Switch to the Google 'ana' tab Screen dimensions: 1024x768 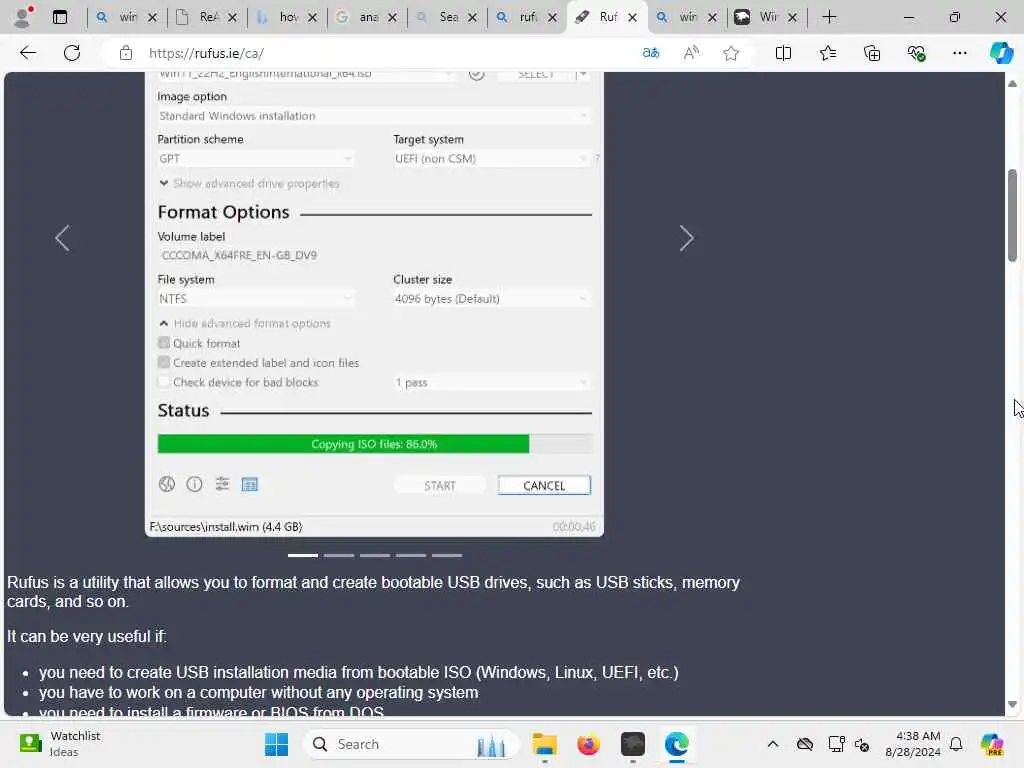[366, 17]
